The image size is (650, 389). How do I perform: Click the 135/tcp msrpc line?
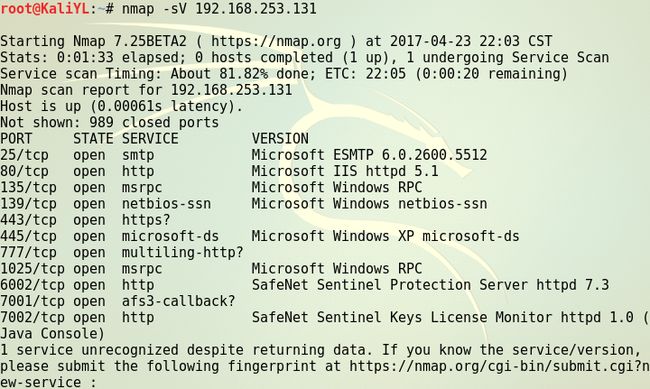[x=211, y=187]
